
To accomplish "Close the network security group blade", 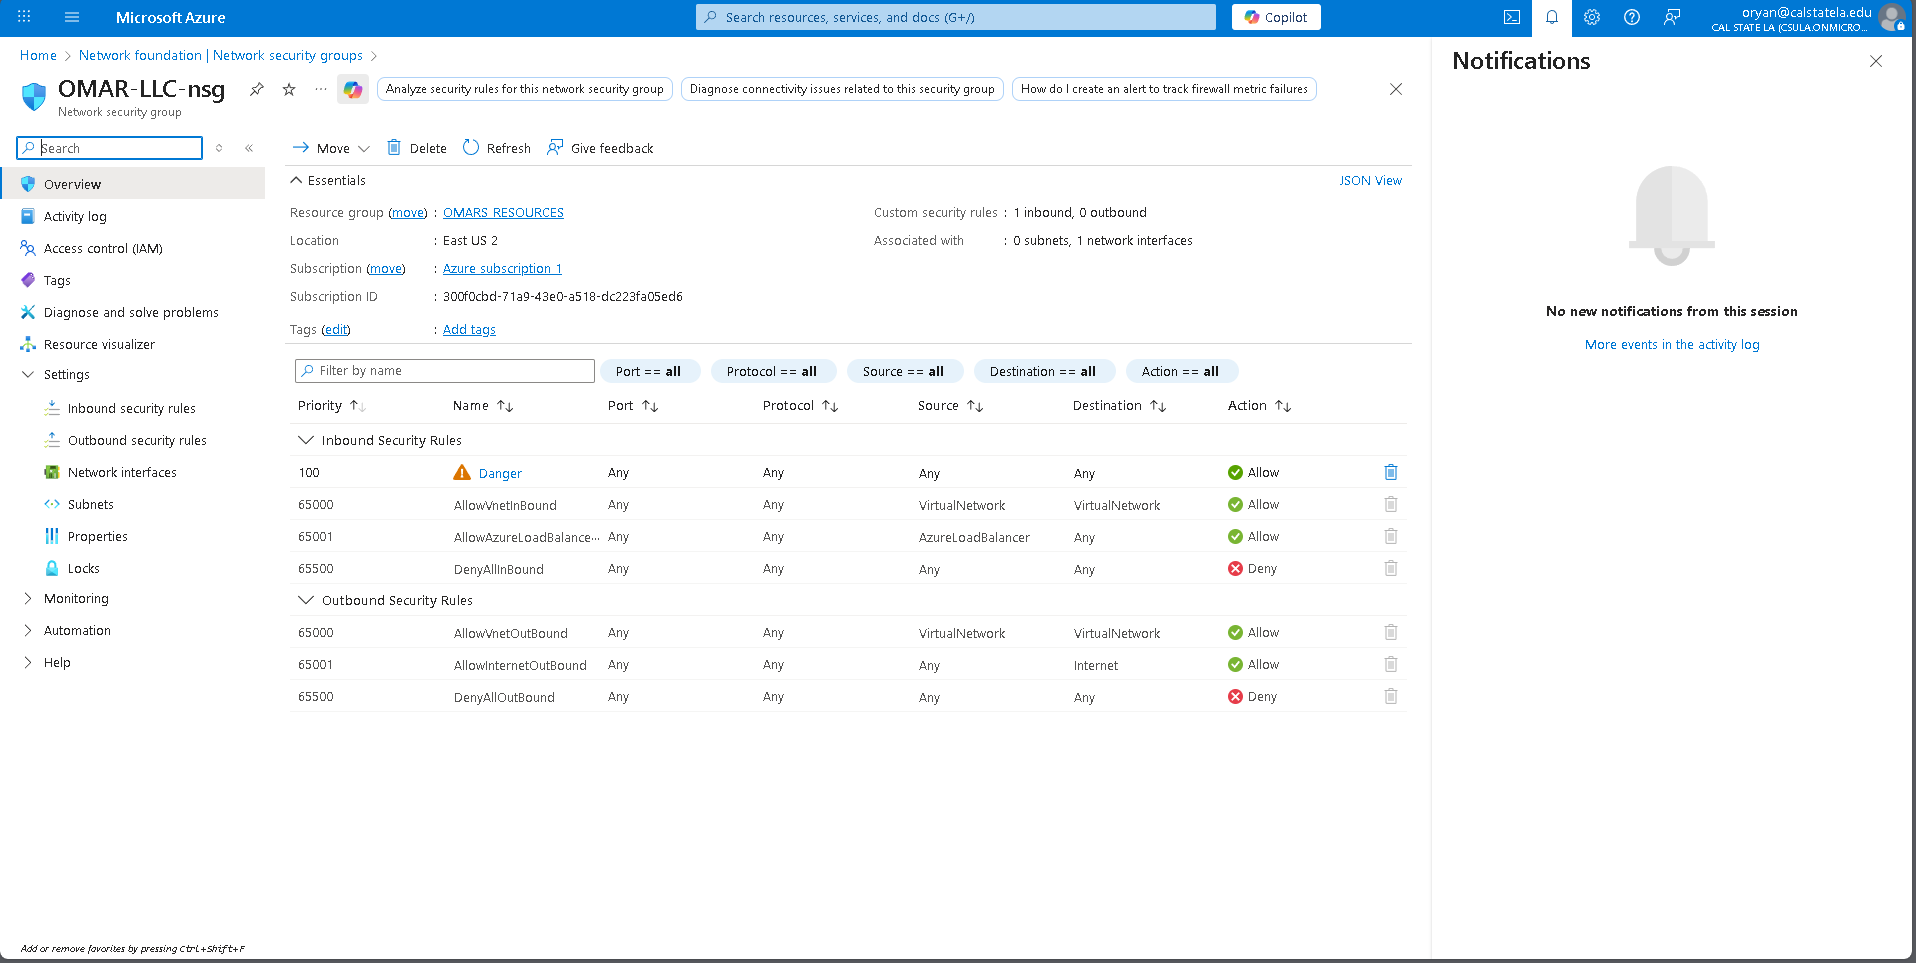I will 1396,89.
